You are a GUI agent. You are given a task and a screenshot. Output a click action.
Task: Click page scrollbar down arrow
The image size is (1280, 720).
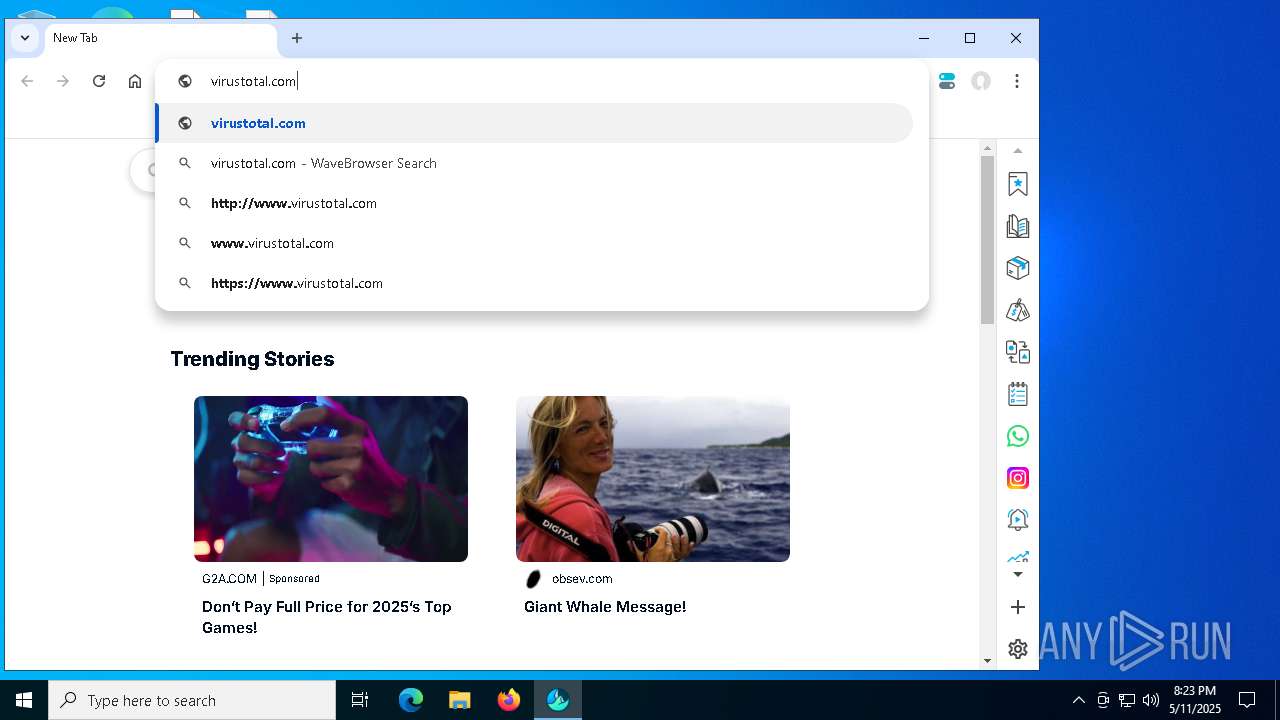[x=987, y=660]
